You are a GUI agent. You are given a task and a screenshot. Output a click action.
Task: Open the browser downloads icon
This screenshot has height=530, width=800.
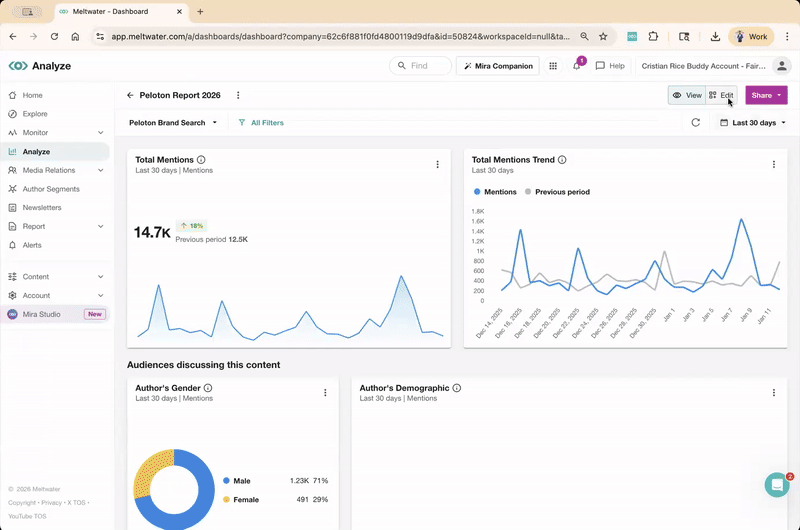tap(715, 37)
